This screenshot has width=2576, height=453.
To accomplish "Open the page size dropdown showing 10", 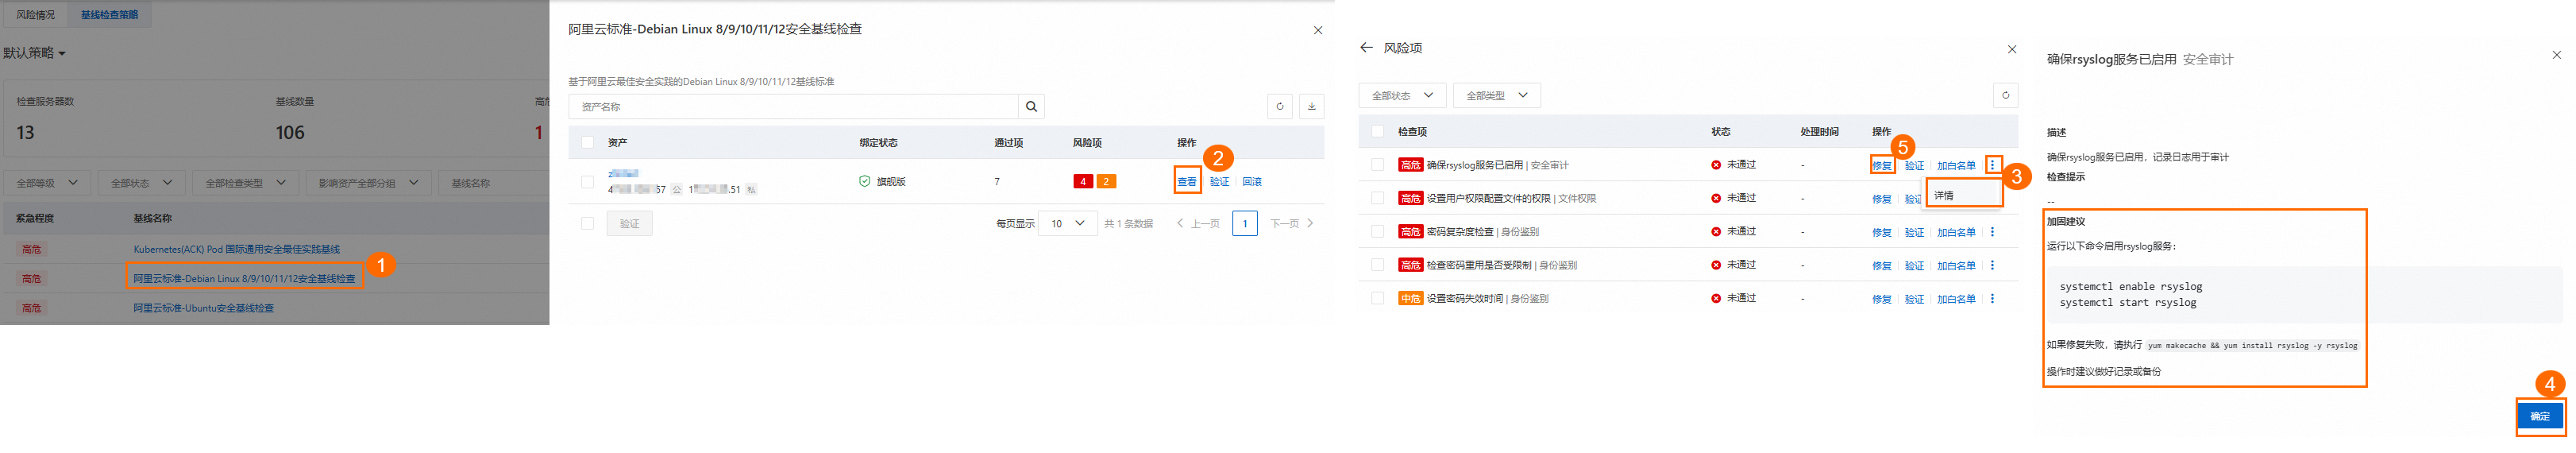I will tap(1068, 223).
